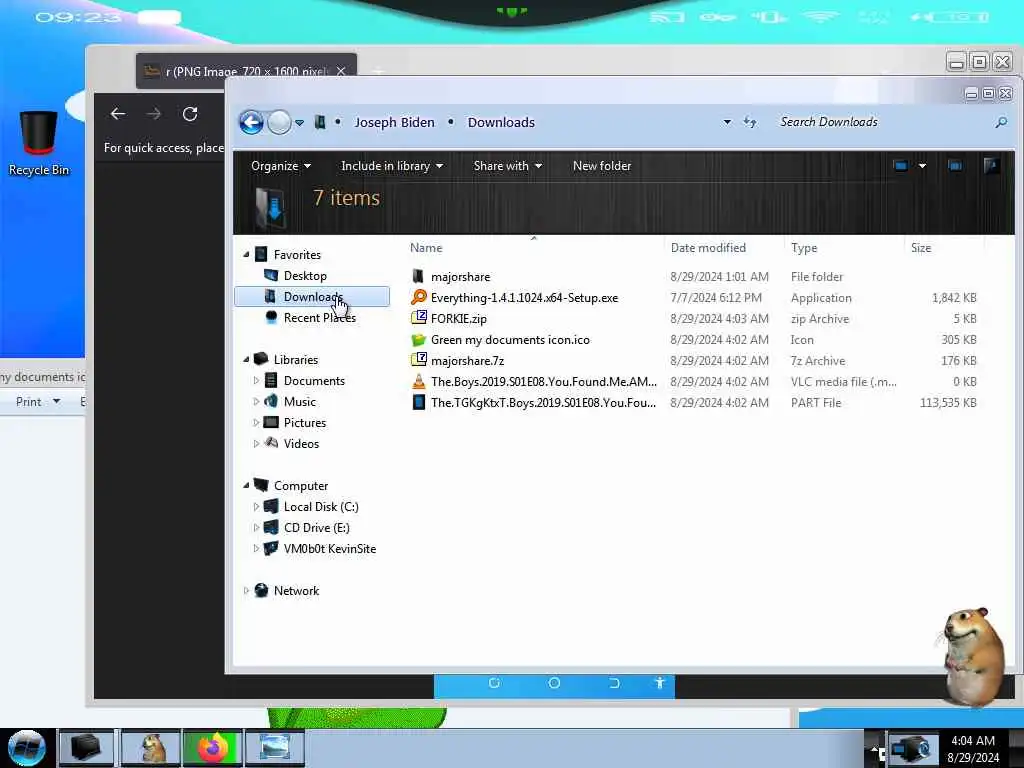Image resolution: width=1024 pixels, height=768 pixels.
Task: Click the refresh icon beside address bar
Action: click(750, 122)
